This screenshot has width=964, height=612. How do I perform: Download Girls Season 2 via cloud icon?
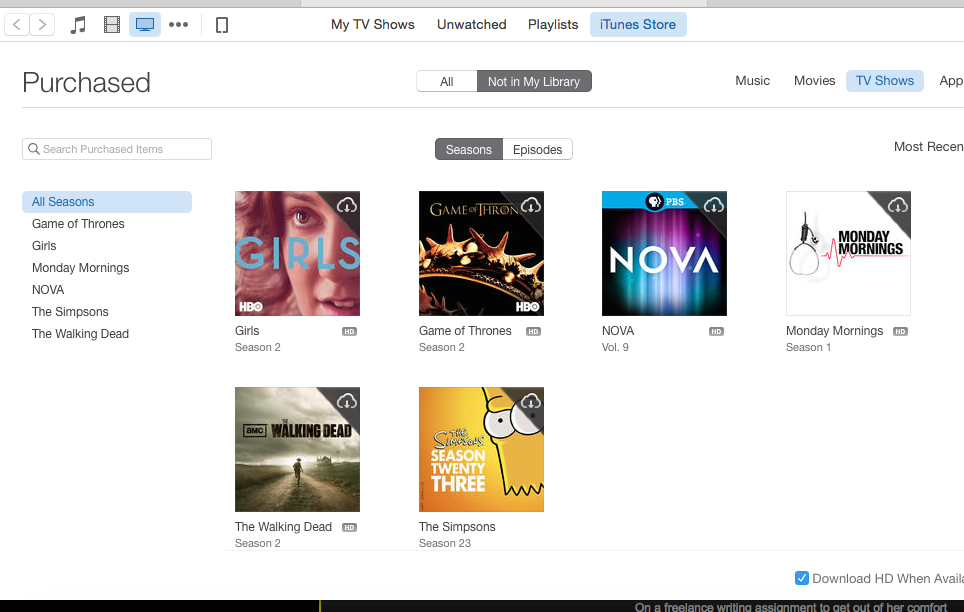347,205
